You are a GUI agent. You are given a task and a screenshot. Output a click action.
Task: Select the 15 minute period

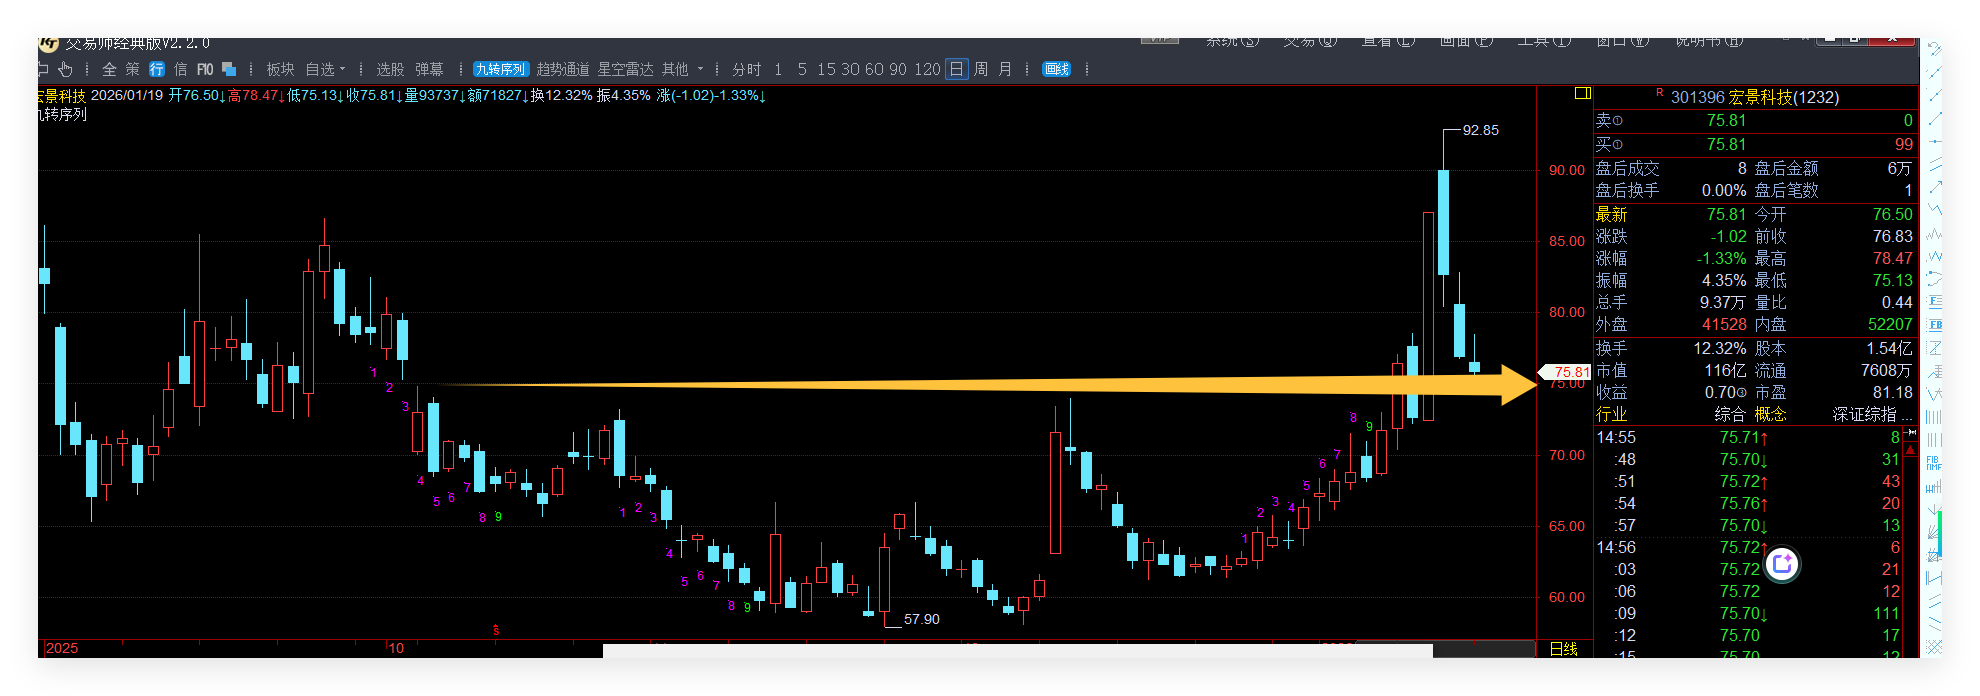(x=826, y=69)
